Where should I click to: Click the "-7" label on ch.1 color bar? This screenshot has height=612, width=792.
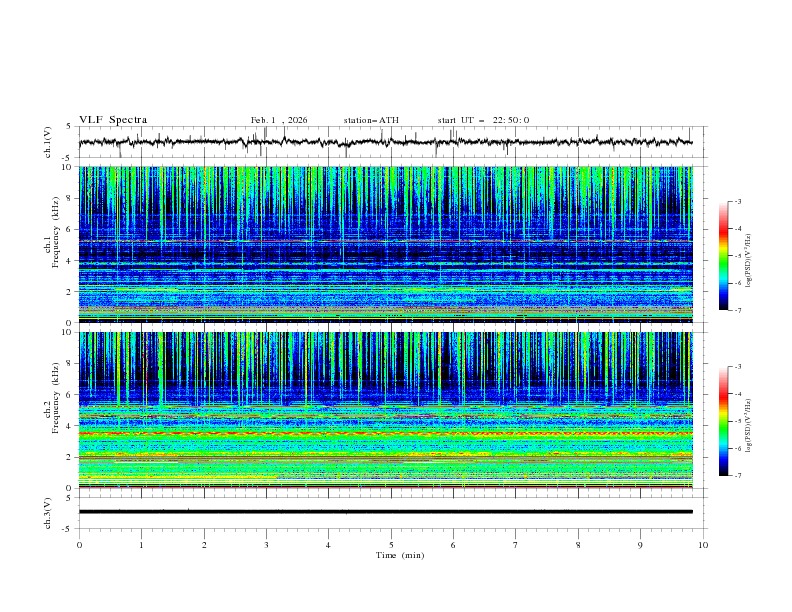[x=737, y=310]
